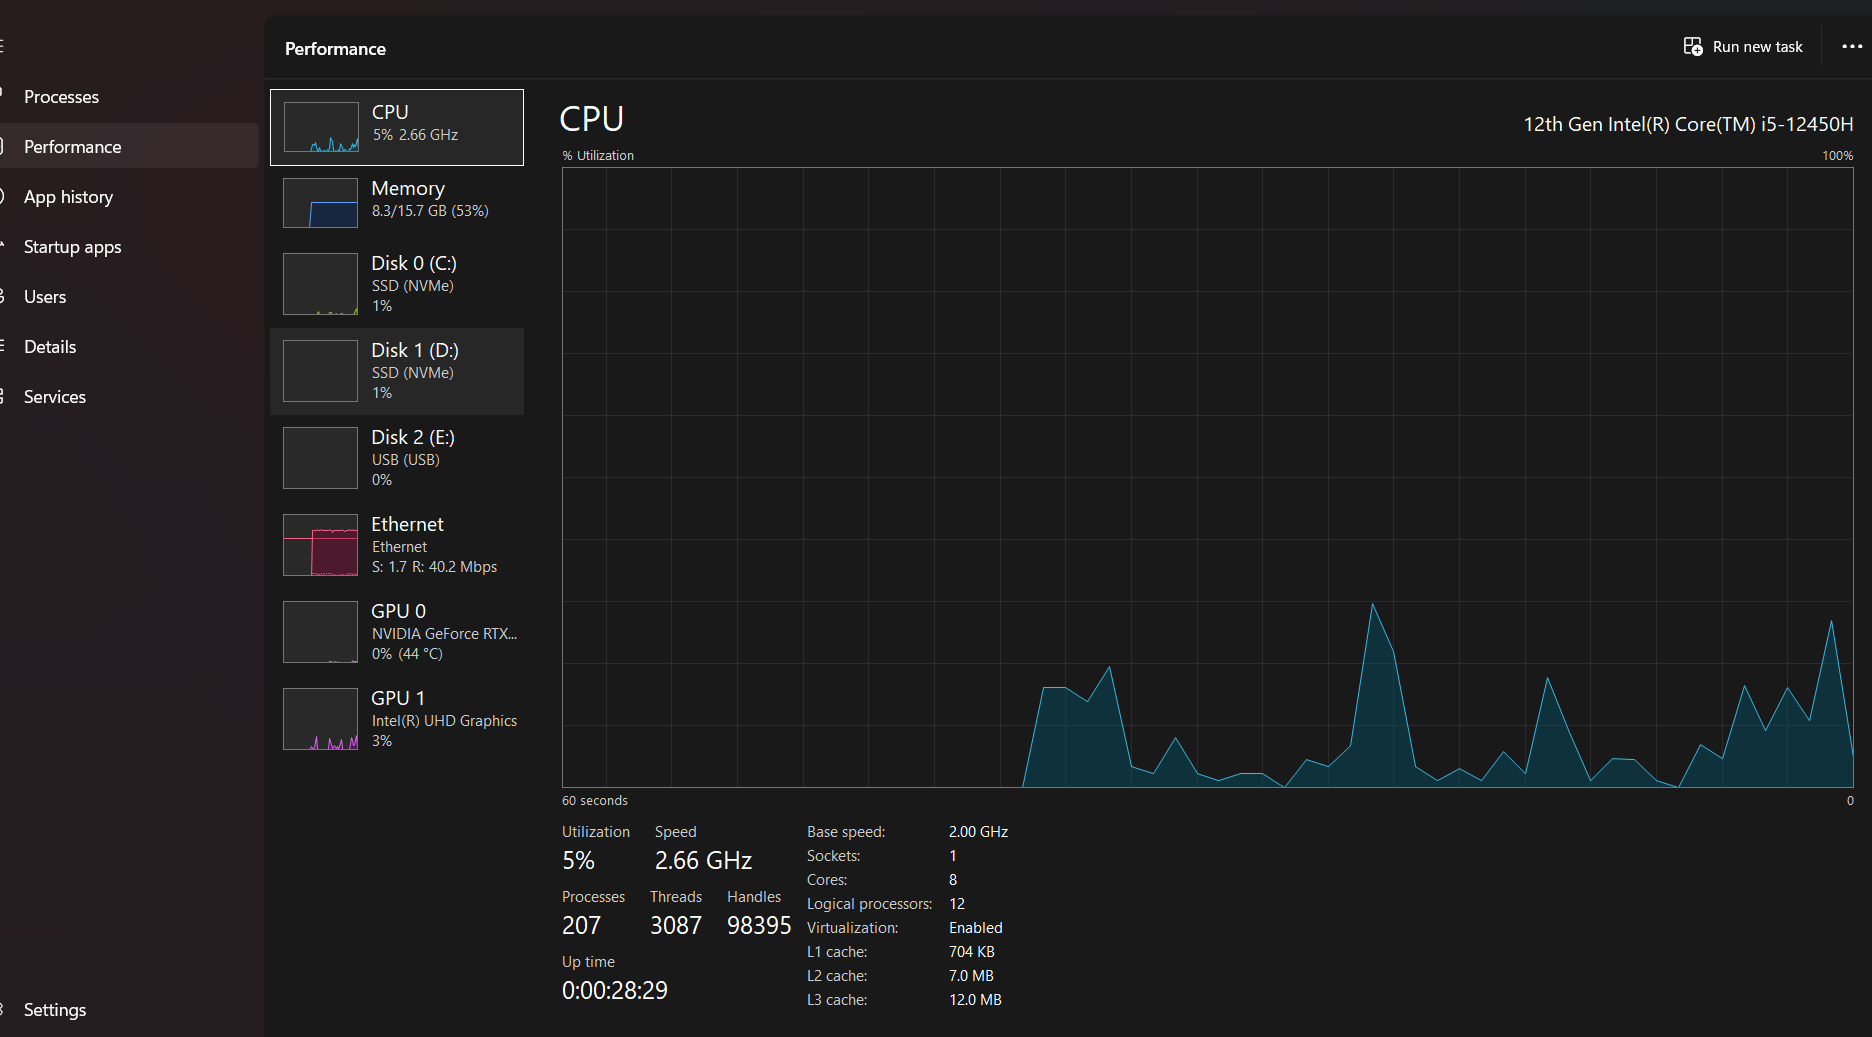Viewport: 1872px width, 1037px height.
Task: Select the Disk 2 (E:) USB entry
Action: tap(397, 458)
